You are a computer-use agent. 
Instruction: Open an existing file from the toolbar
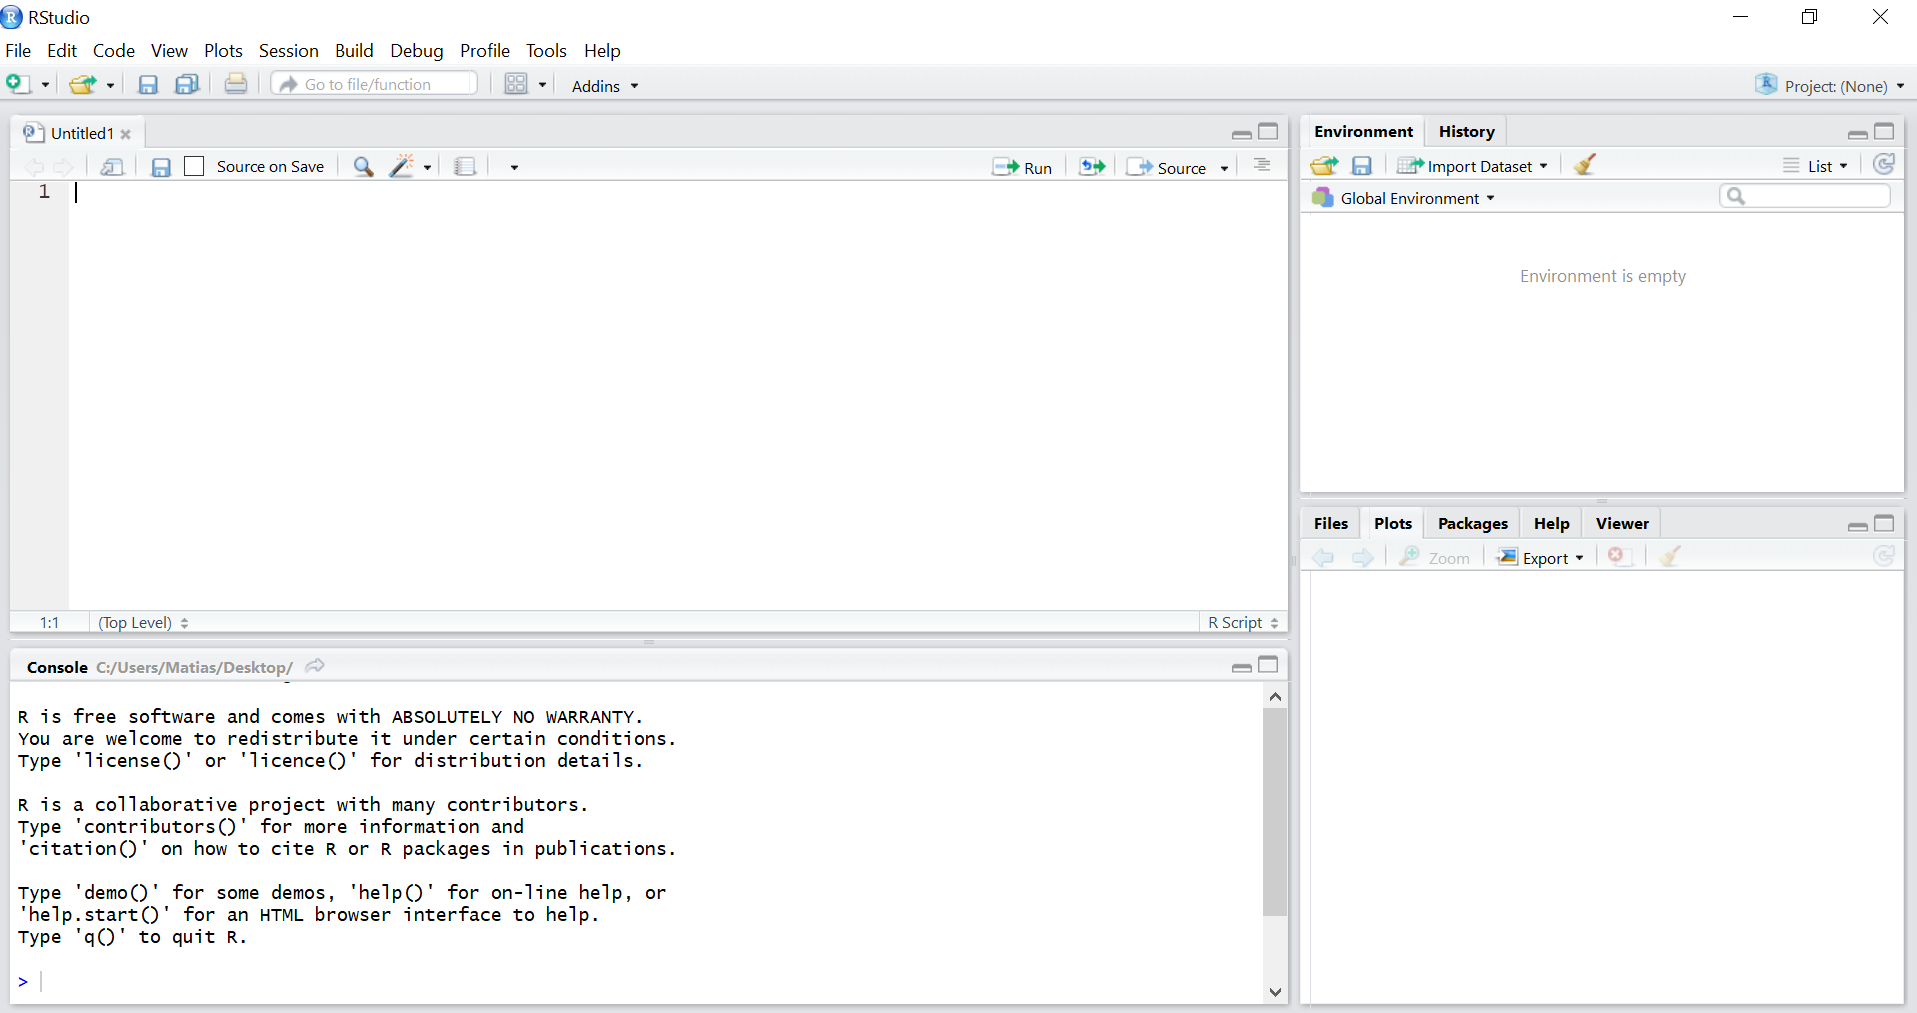[84, 84]
